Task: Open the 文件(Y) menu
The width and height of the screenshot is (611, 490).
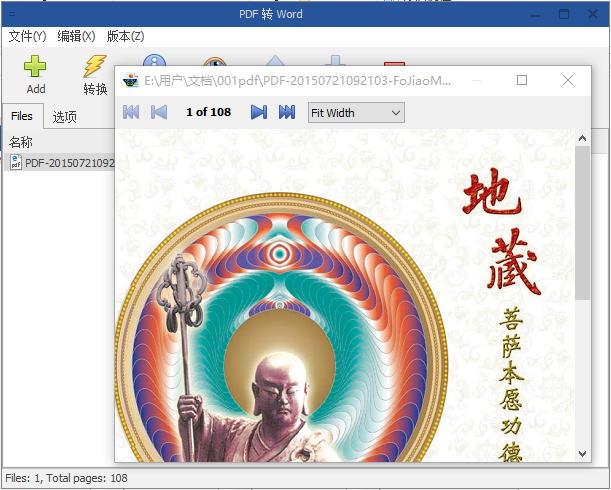Action: (27, 36)
